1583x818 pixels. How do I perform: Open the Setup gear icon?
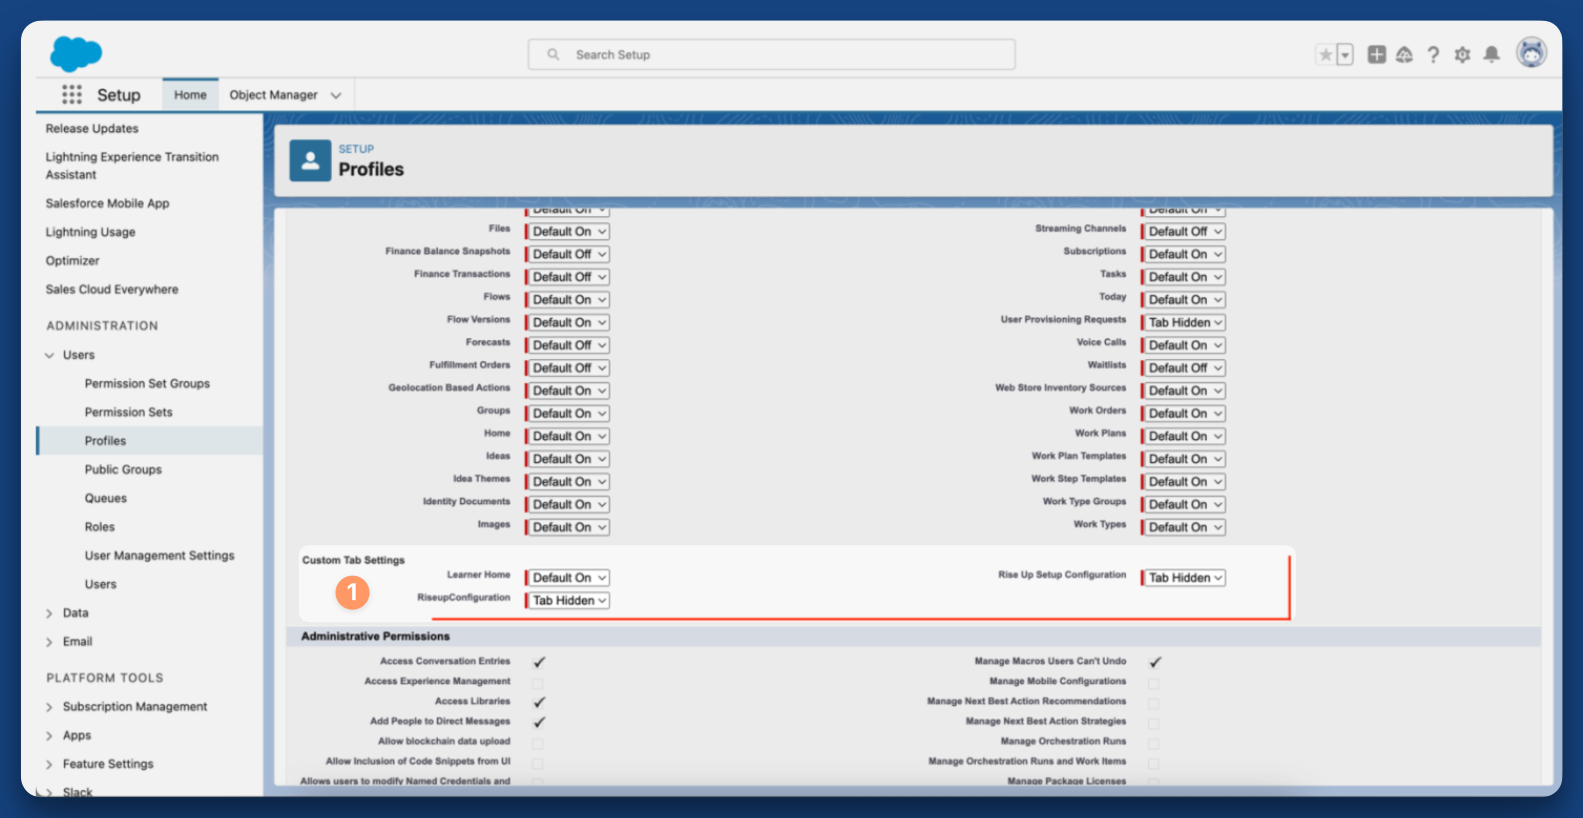1462,55
